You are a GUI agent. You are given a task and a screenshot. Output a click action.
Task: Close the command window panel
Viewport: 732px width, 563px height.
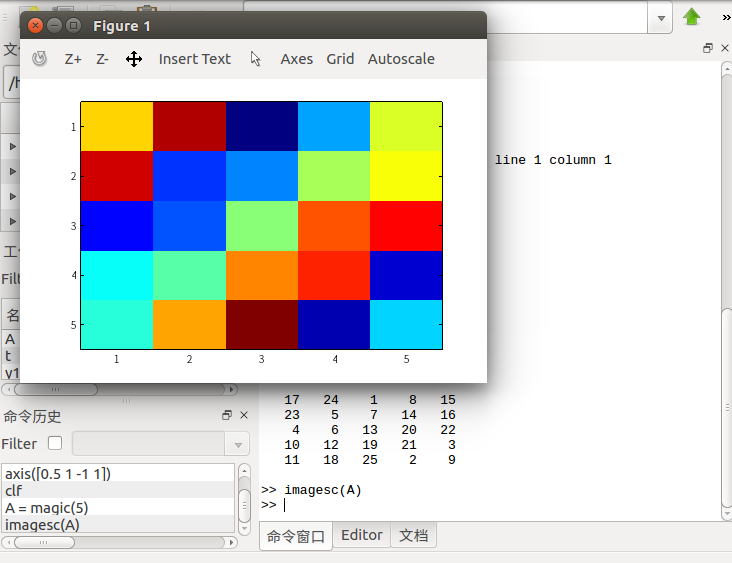tap(725, 48)
